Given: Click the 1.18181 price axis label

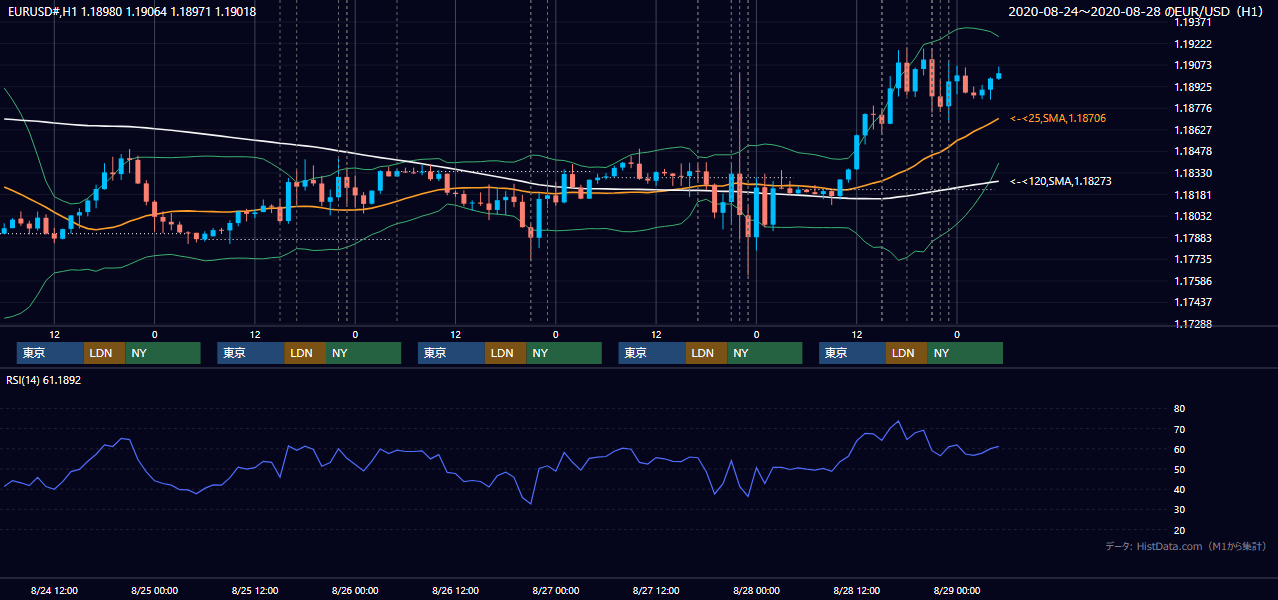Looking at the screenshot, I should point(1194,195).
